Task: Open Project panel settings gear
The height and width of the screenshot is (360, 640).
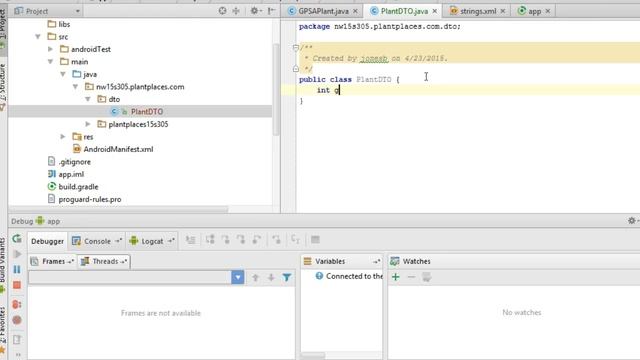Action: (x=256, y=11)
